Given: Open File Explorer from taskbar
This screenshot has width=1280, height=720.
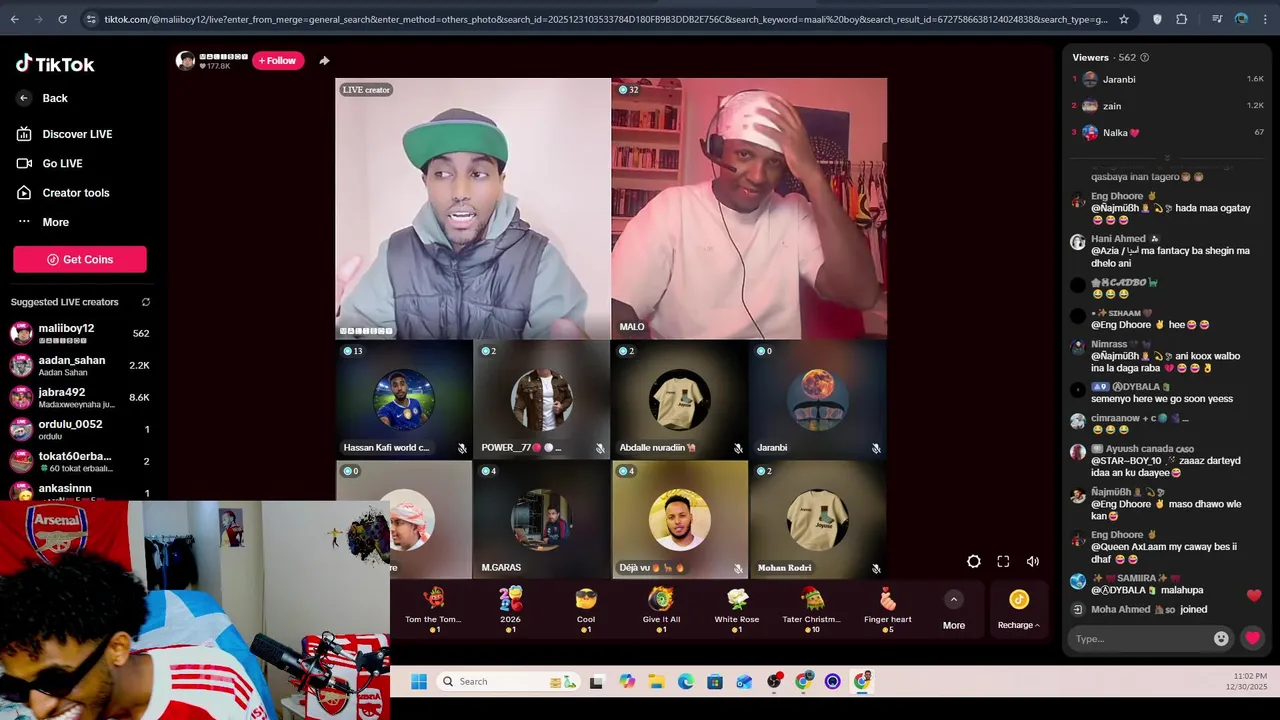Looking at the screenshot, I should [x=656, y=682].
